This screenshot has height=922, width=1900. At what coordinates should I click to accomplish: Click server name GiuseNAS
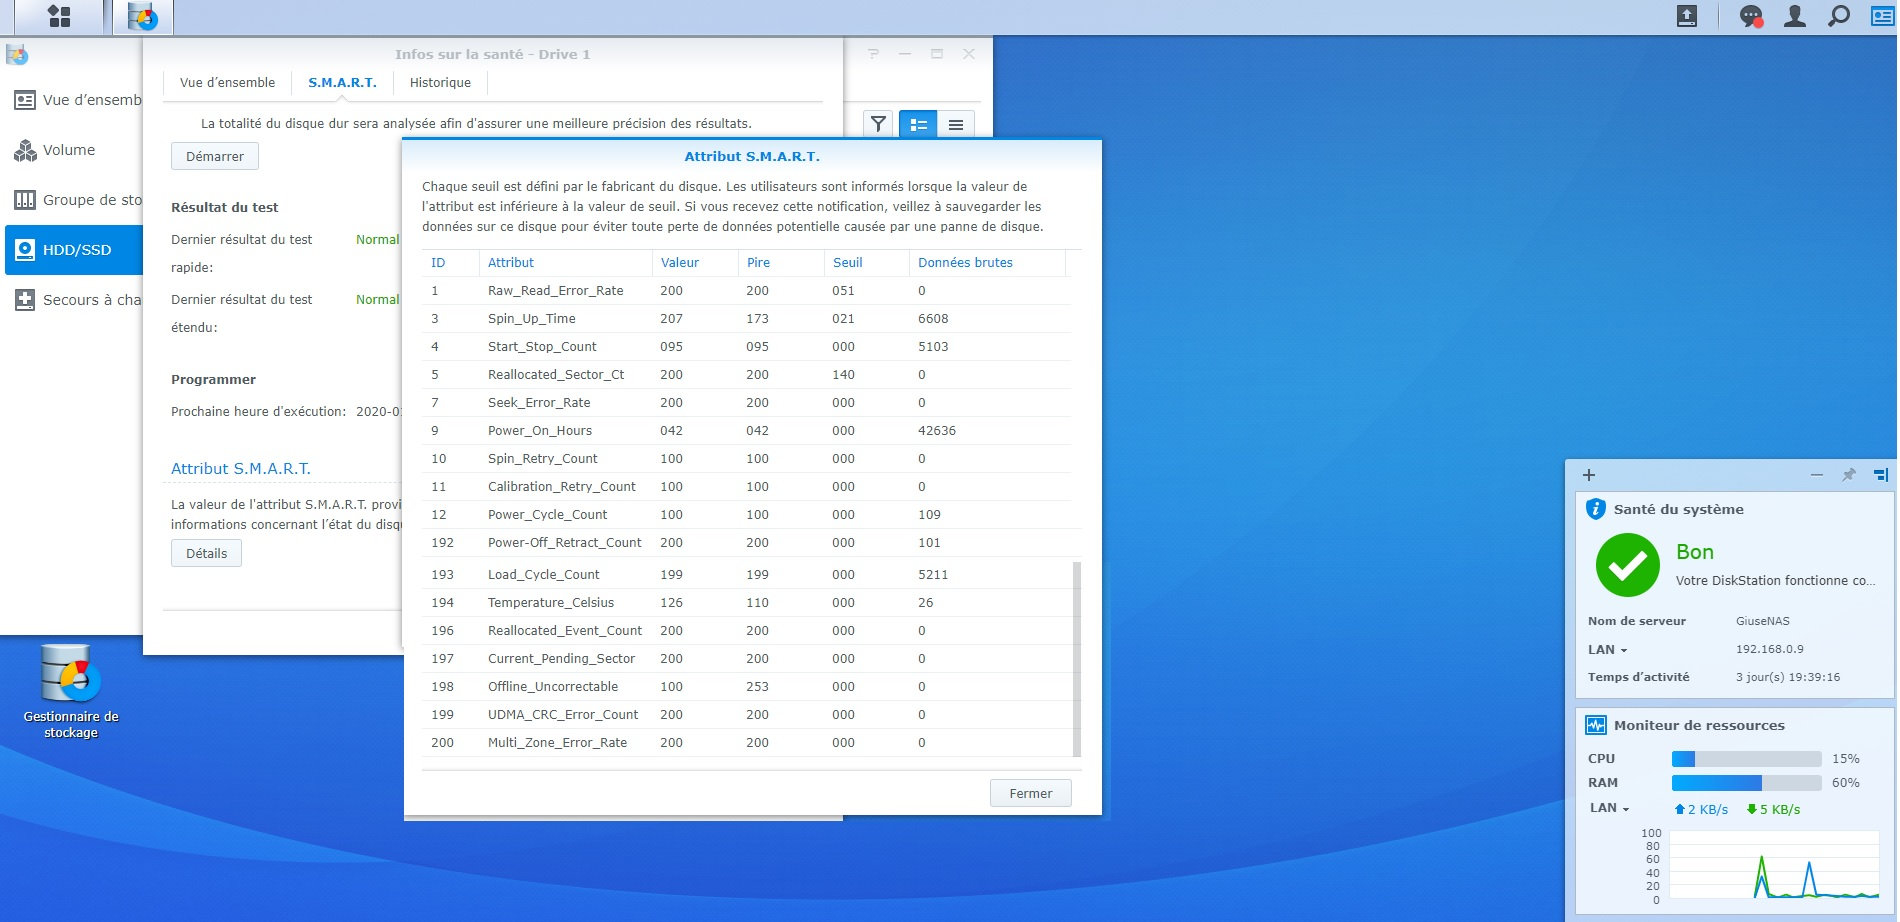tap(1763, 621)
